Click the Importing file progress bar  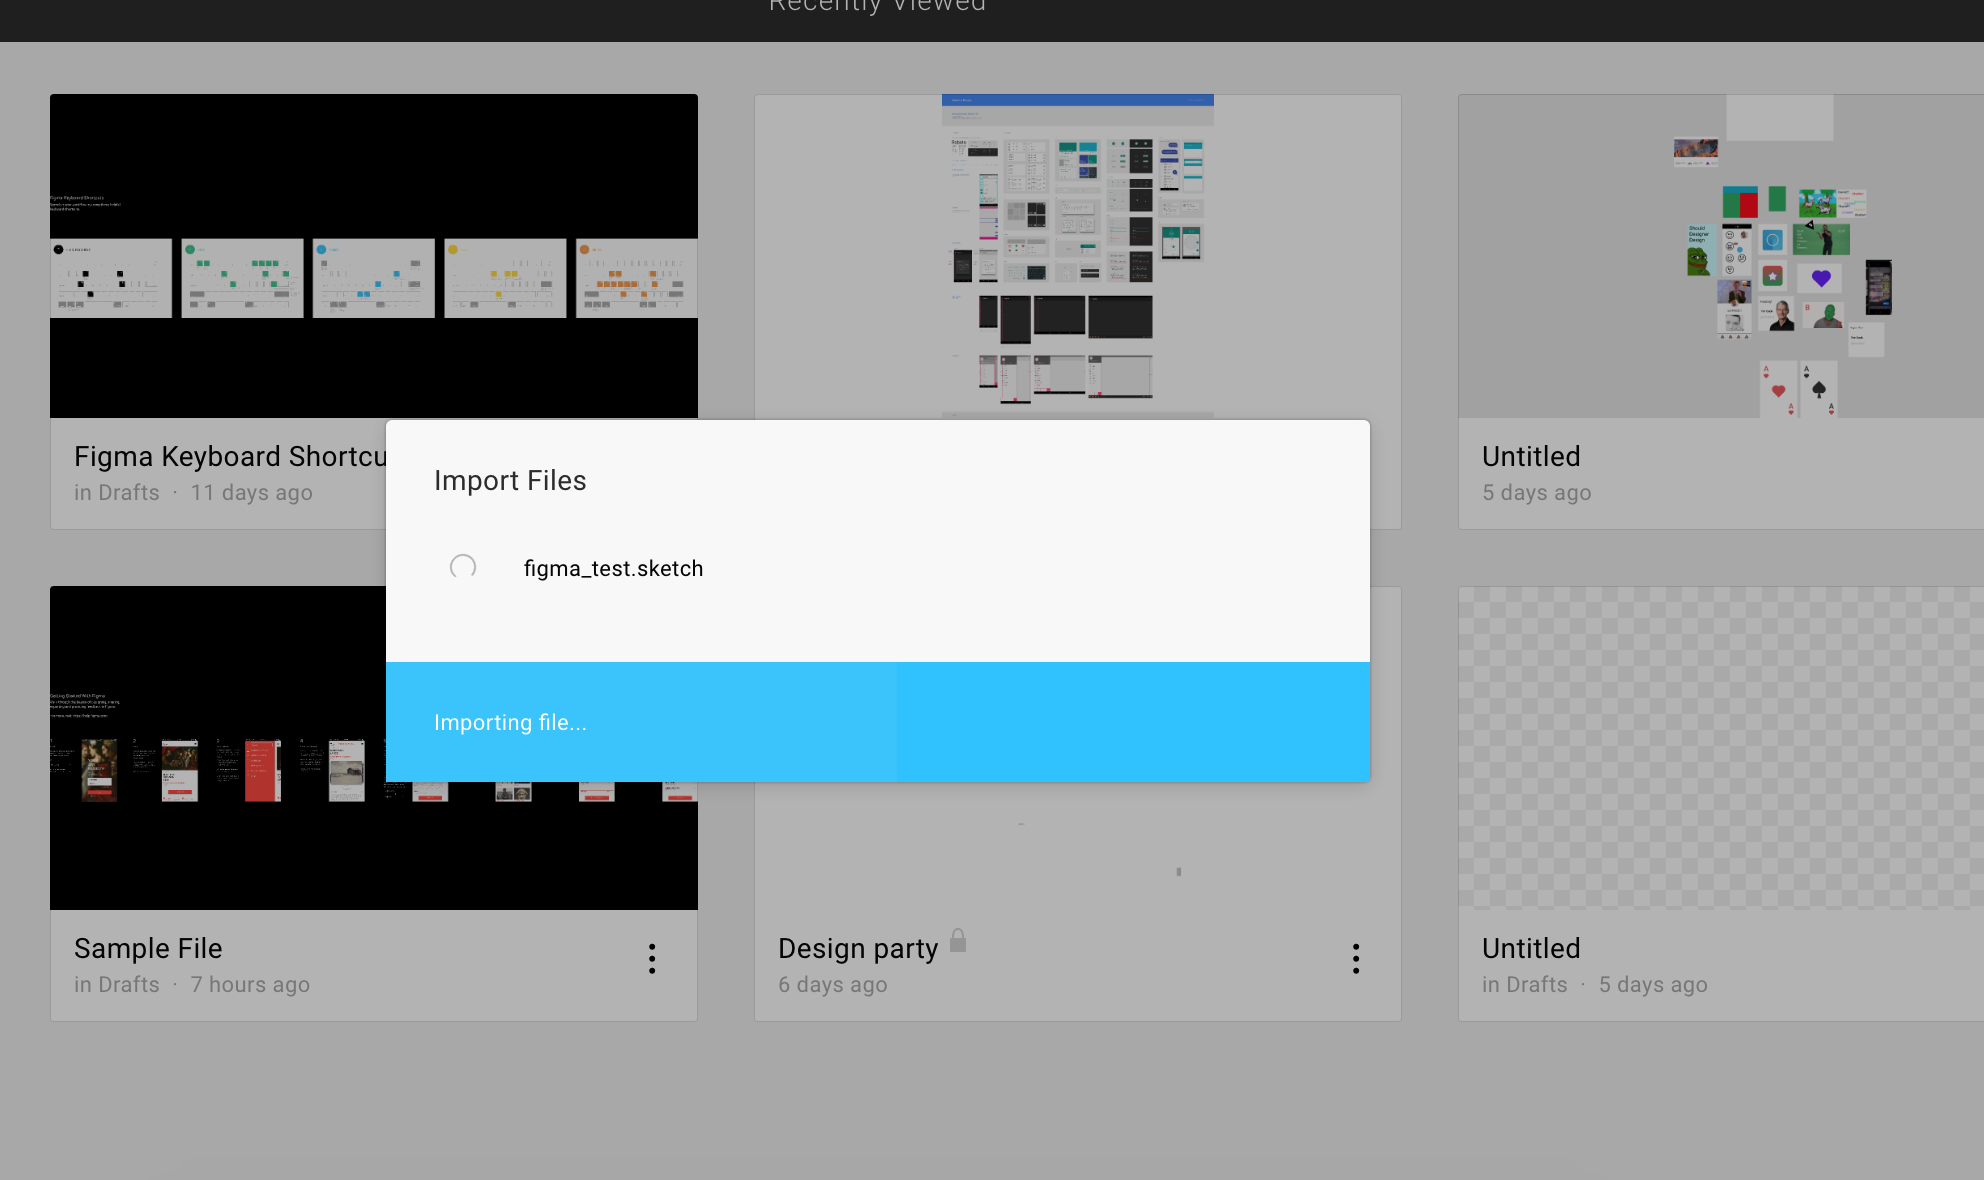click(877, 722)
